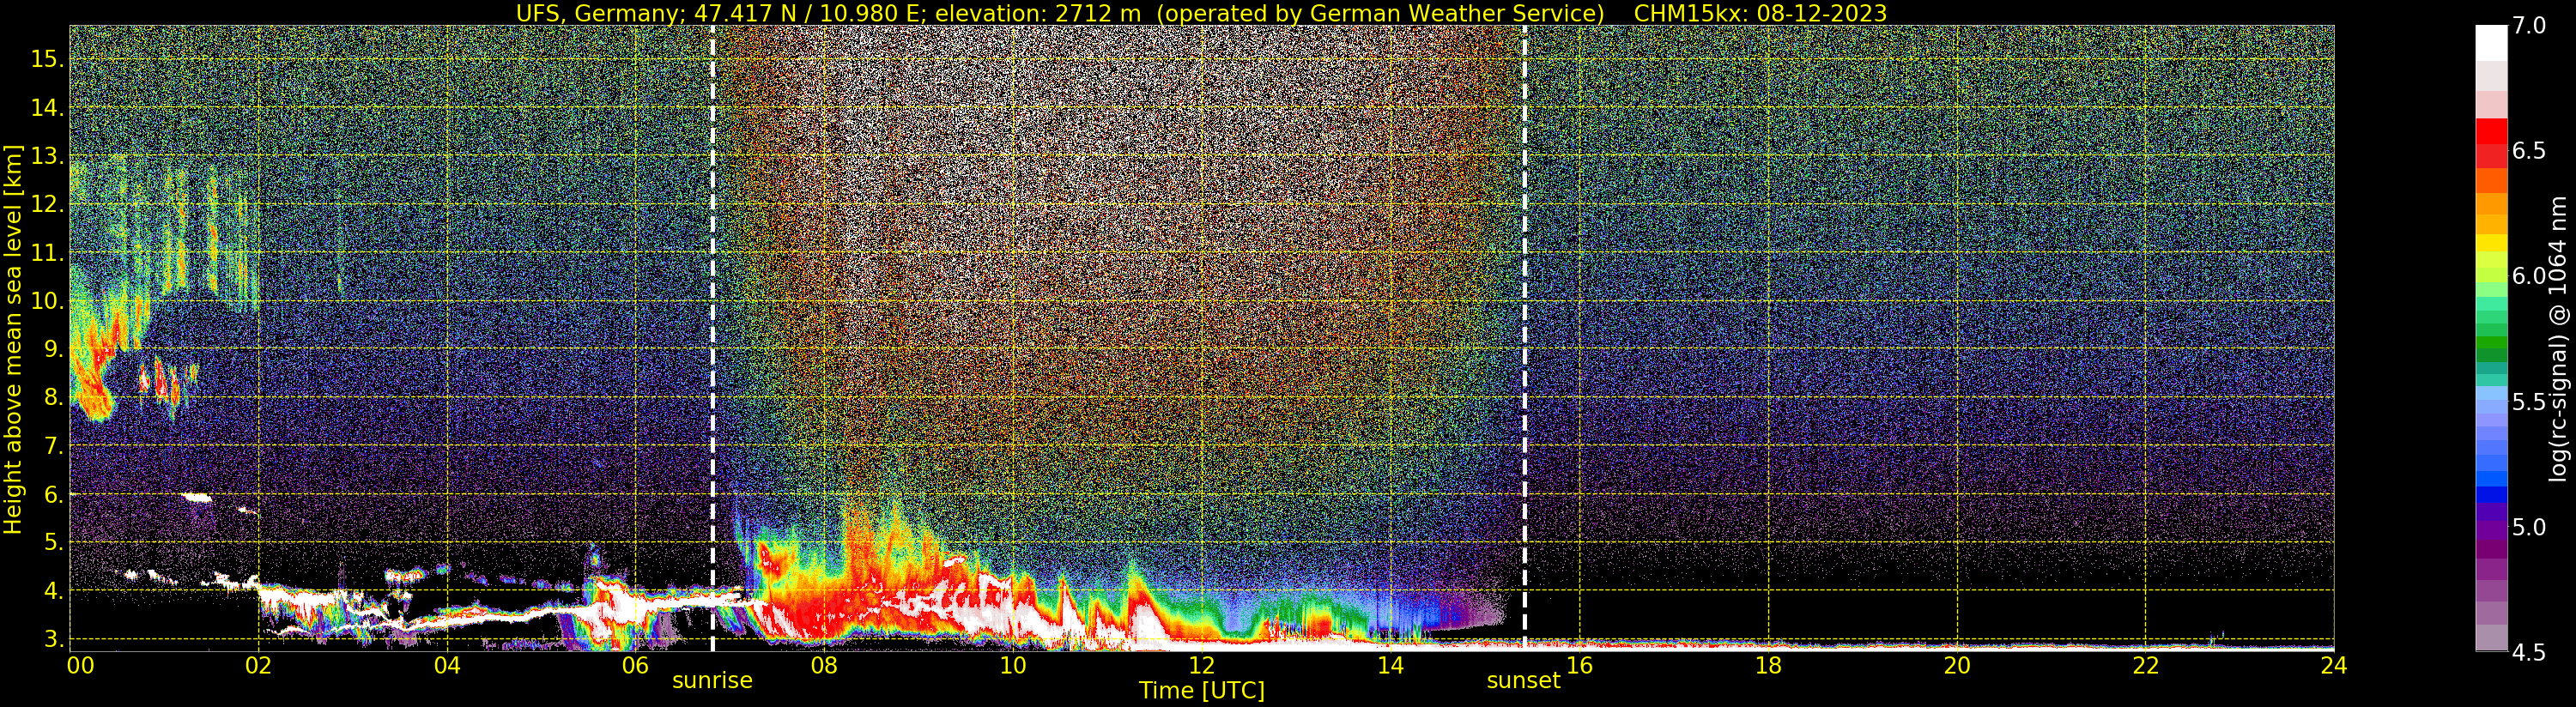Viewport: 2576px width, 707px height.
Task: Click the time axis tick '14'
Action: [x=1390, y=665]
